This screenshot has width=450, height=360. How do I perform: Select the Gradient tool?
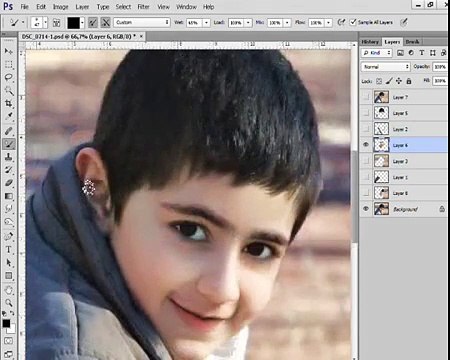[x=9, y=196]
